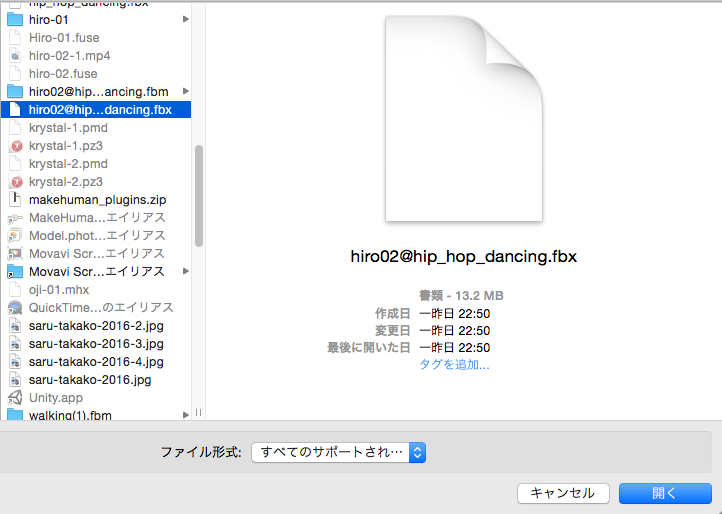Select the saru-takako-2016-4.jpg file name

(x=96, y=362)
